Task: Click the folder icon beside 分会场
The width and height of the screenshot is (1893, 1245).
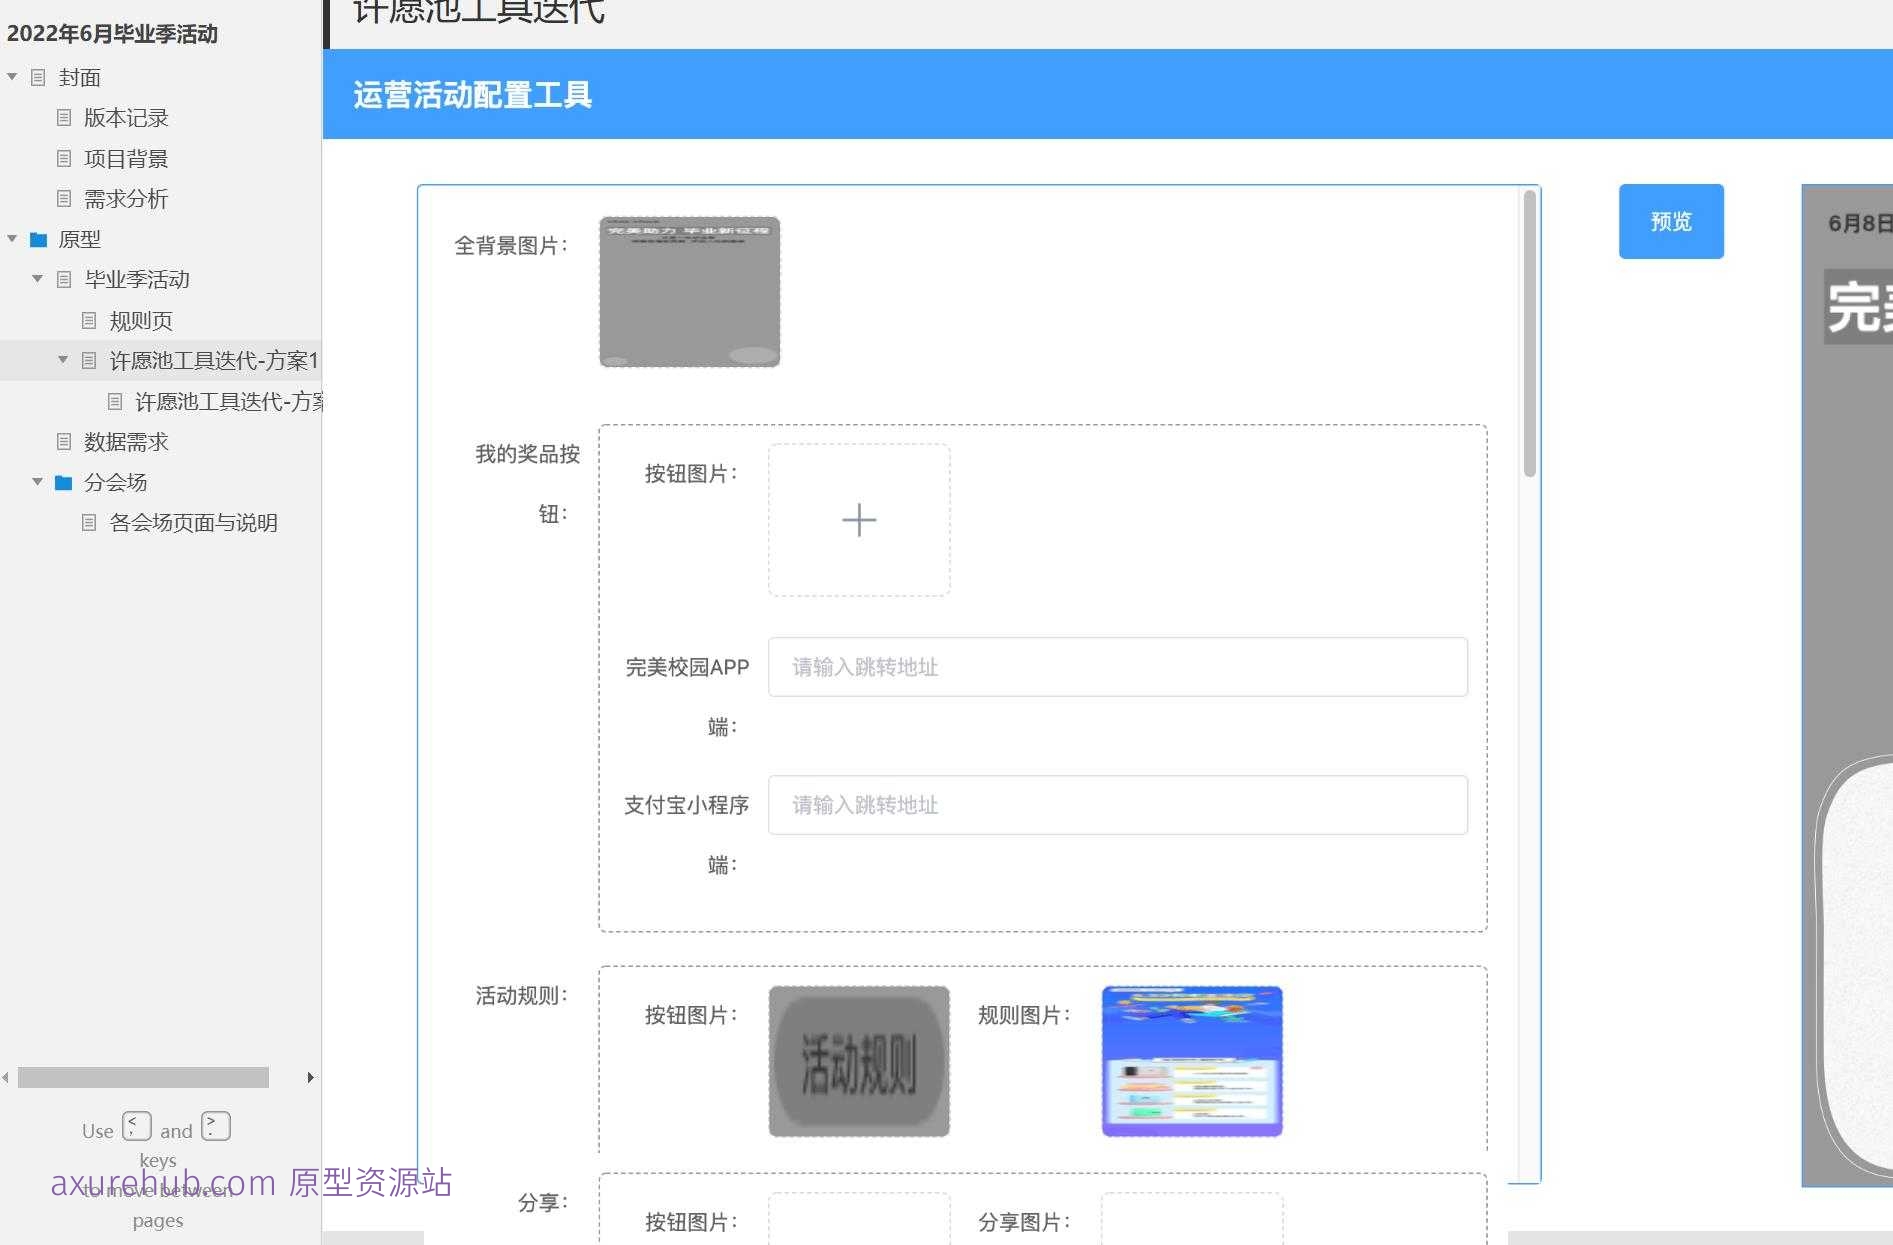Action: point(63,482)
